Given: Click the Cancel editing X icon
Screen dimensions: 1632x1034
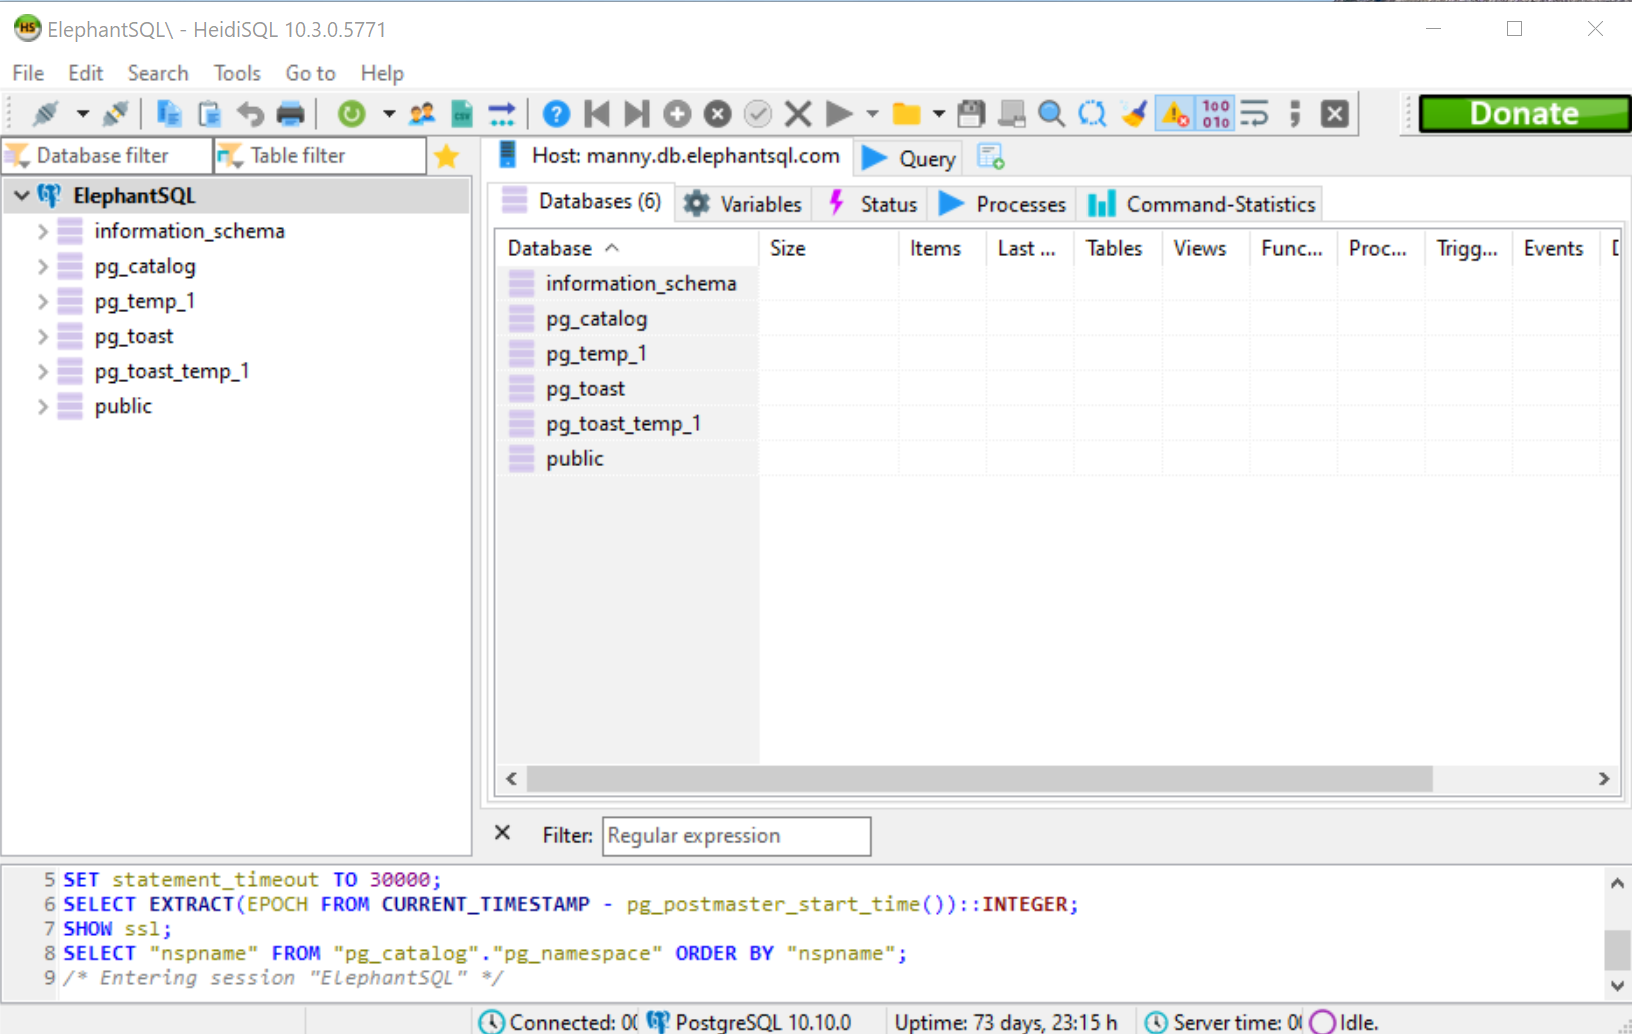Looking at the screenshot, I should click(798, 114).
